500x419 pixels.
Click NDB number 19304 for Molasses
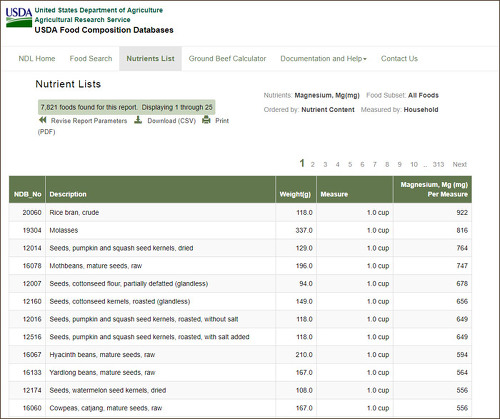(x=32, y=230)
